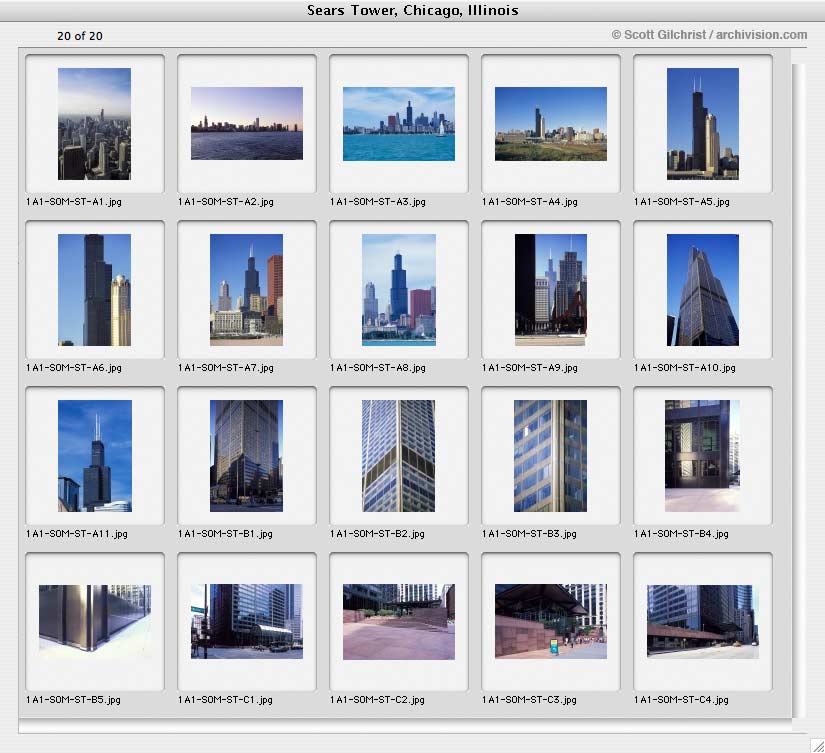Choose the 1A1-SOM-ST-B3.jpg window detail thumbnail

(550, 456)
